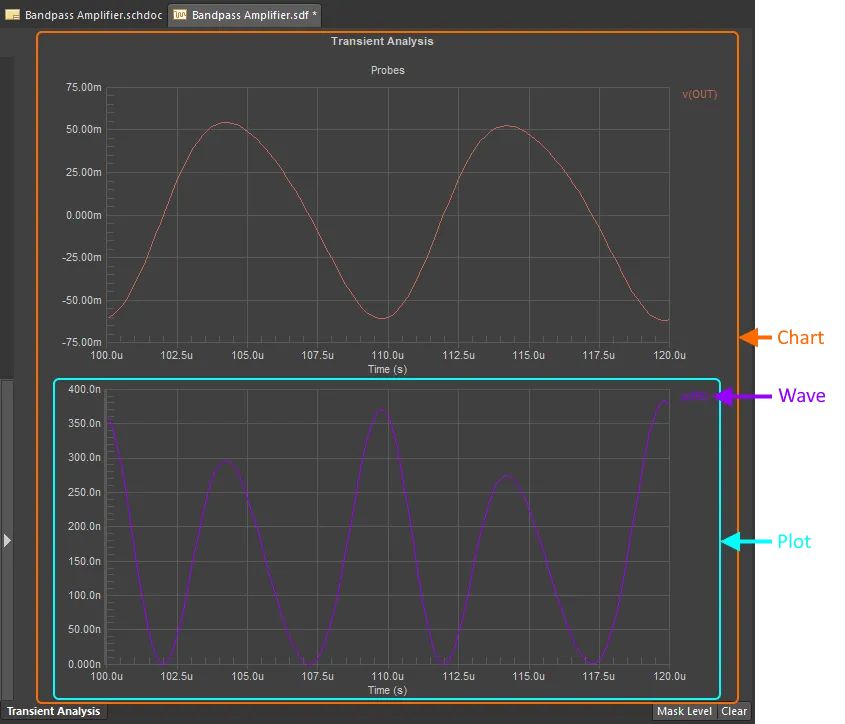Click the 50.00n Y-axis value
The width and height of the screenshot is (845, 724).
[x=84, y=629]
